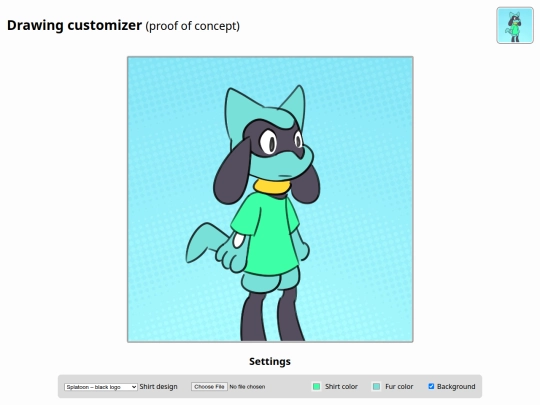Image resolution: width=540 pixels, height=405 pixels.
Task: Uncheck the Background checkbox
Action: point(431,386)
